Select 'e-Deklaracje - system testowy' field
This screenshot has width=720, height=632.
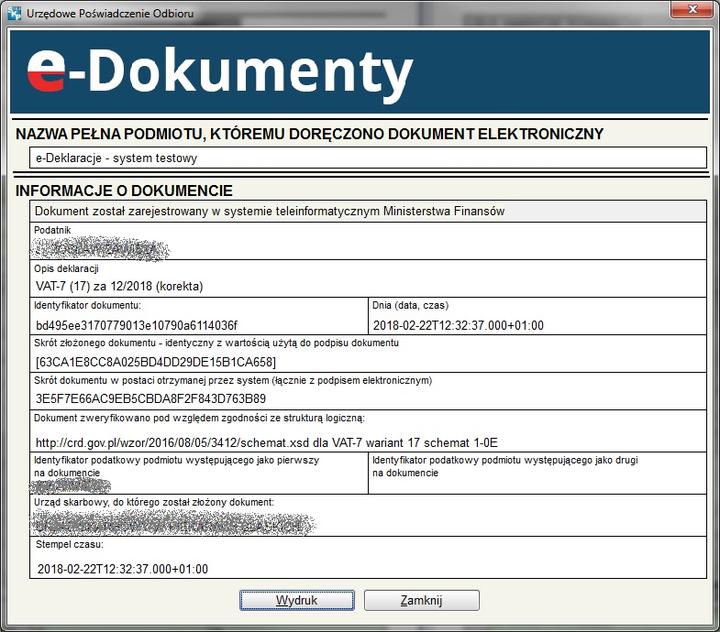coord(368,158)
